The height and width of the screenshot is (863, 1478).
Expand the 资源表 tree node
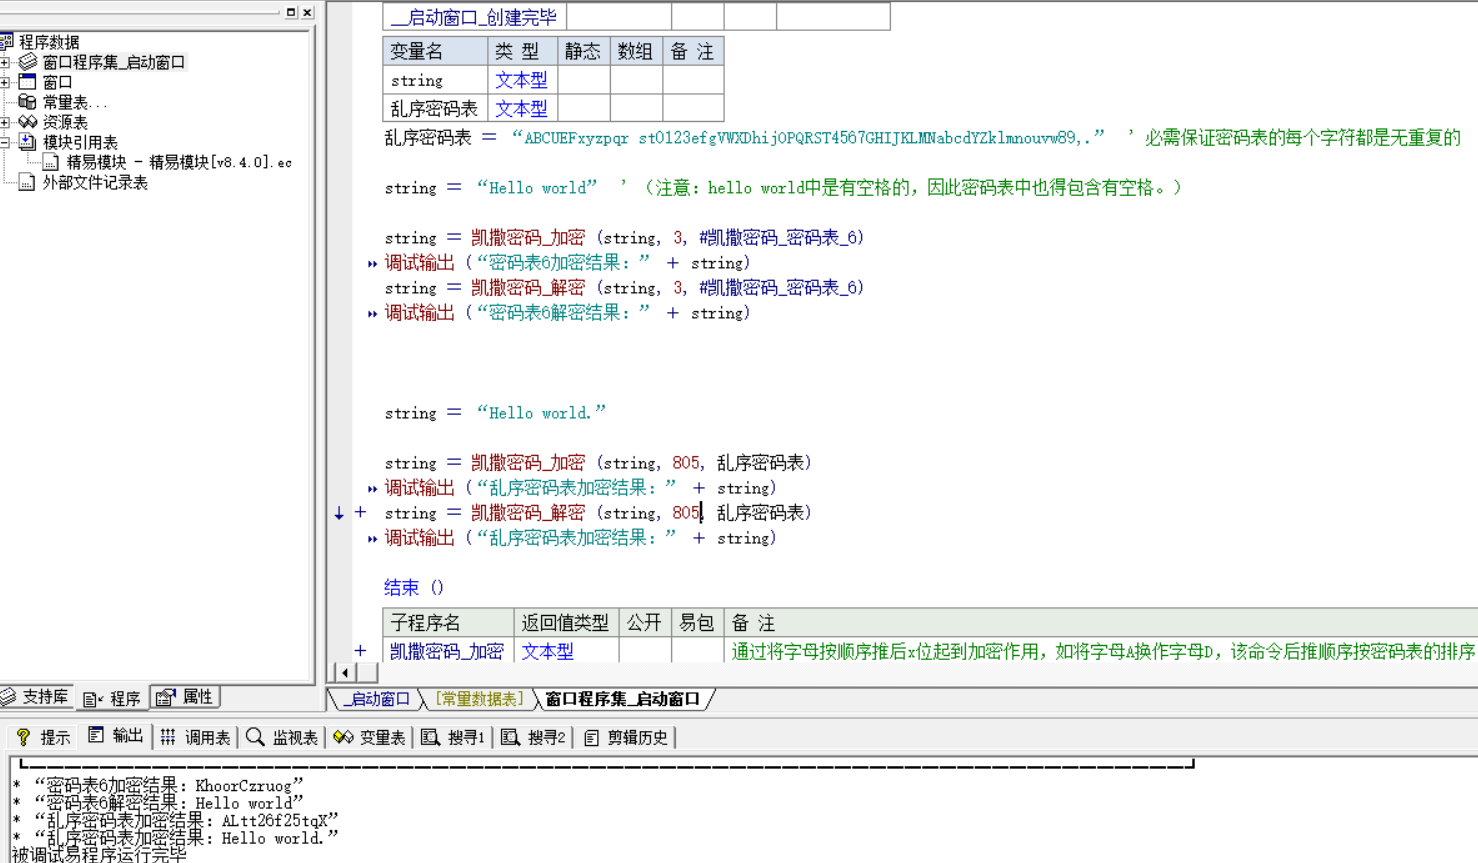coord(5,122)
